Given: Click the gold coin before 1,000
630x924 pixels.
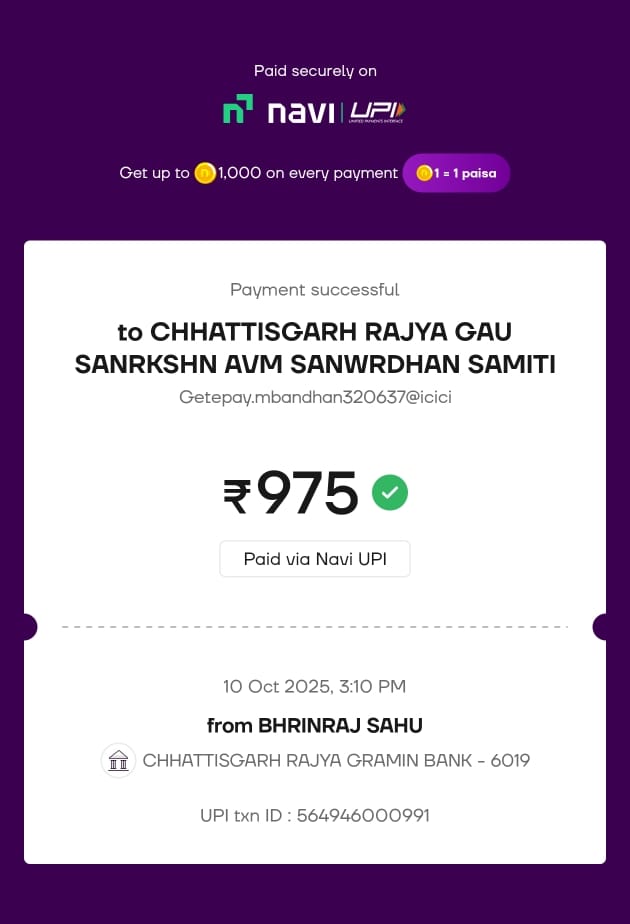Looking at the screenshot, I should [205, 173].
